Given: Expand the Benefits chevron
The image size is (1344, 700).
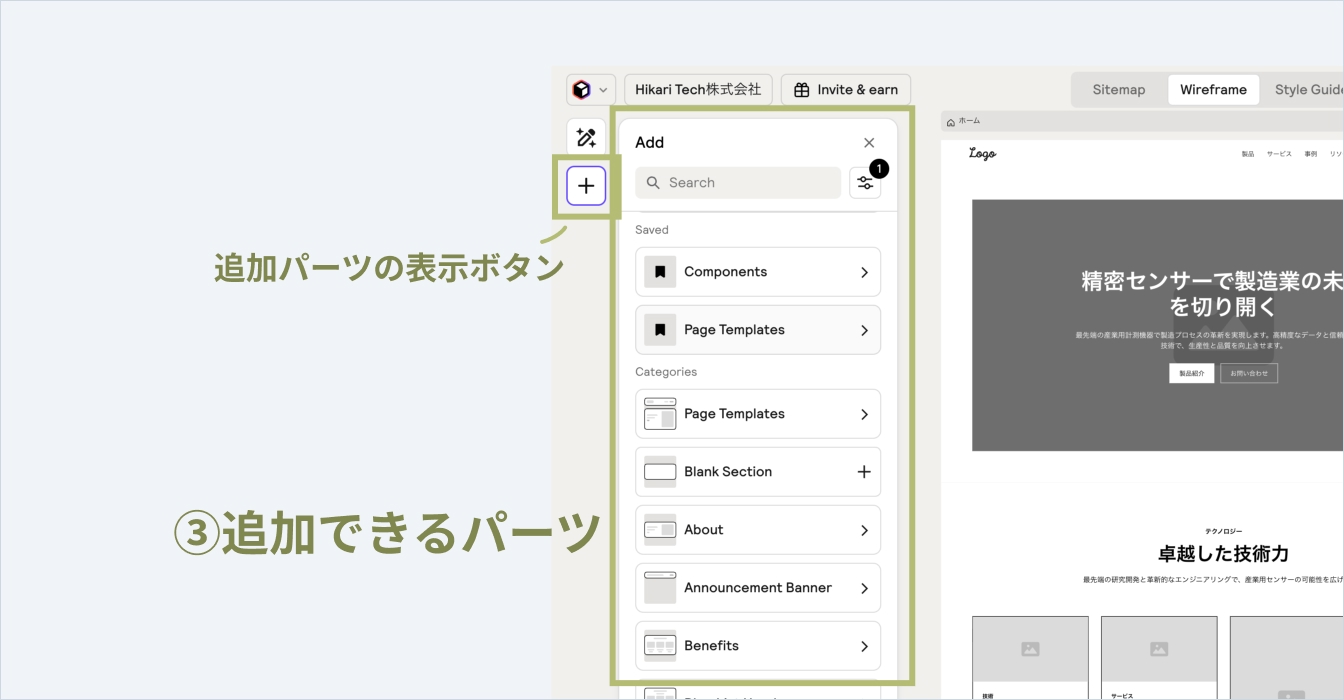Looking at the screenshot, I should click(x=864, y=646).
